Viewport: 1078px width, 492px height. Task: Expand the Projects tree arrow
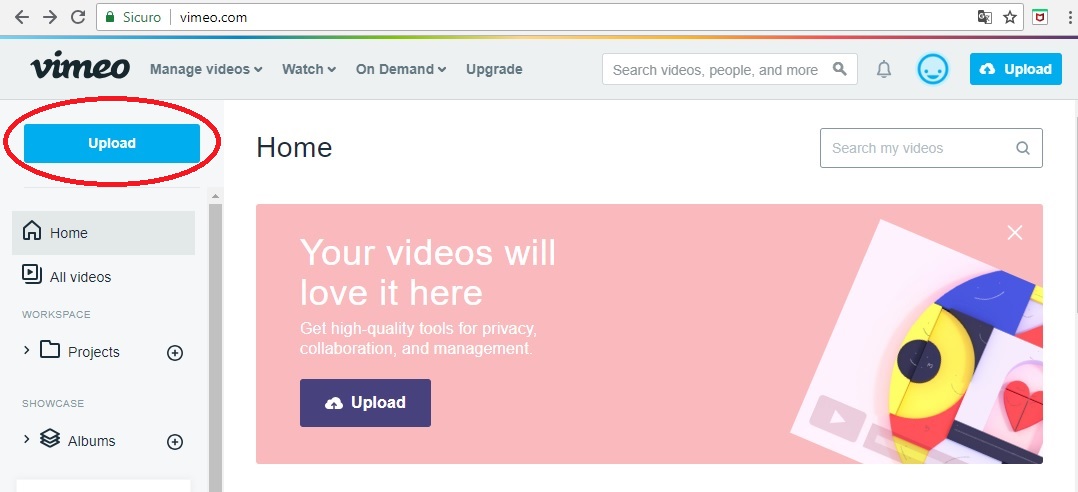(x=27, y=350)
